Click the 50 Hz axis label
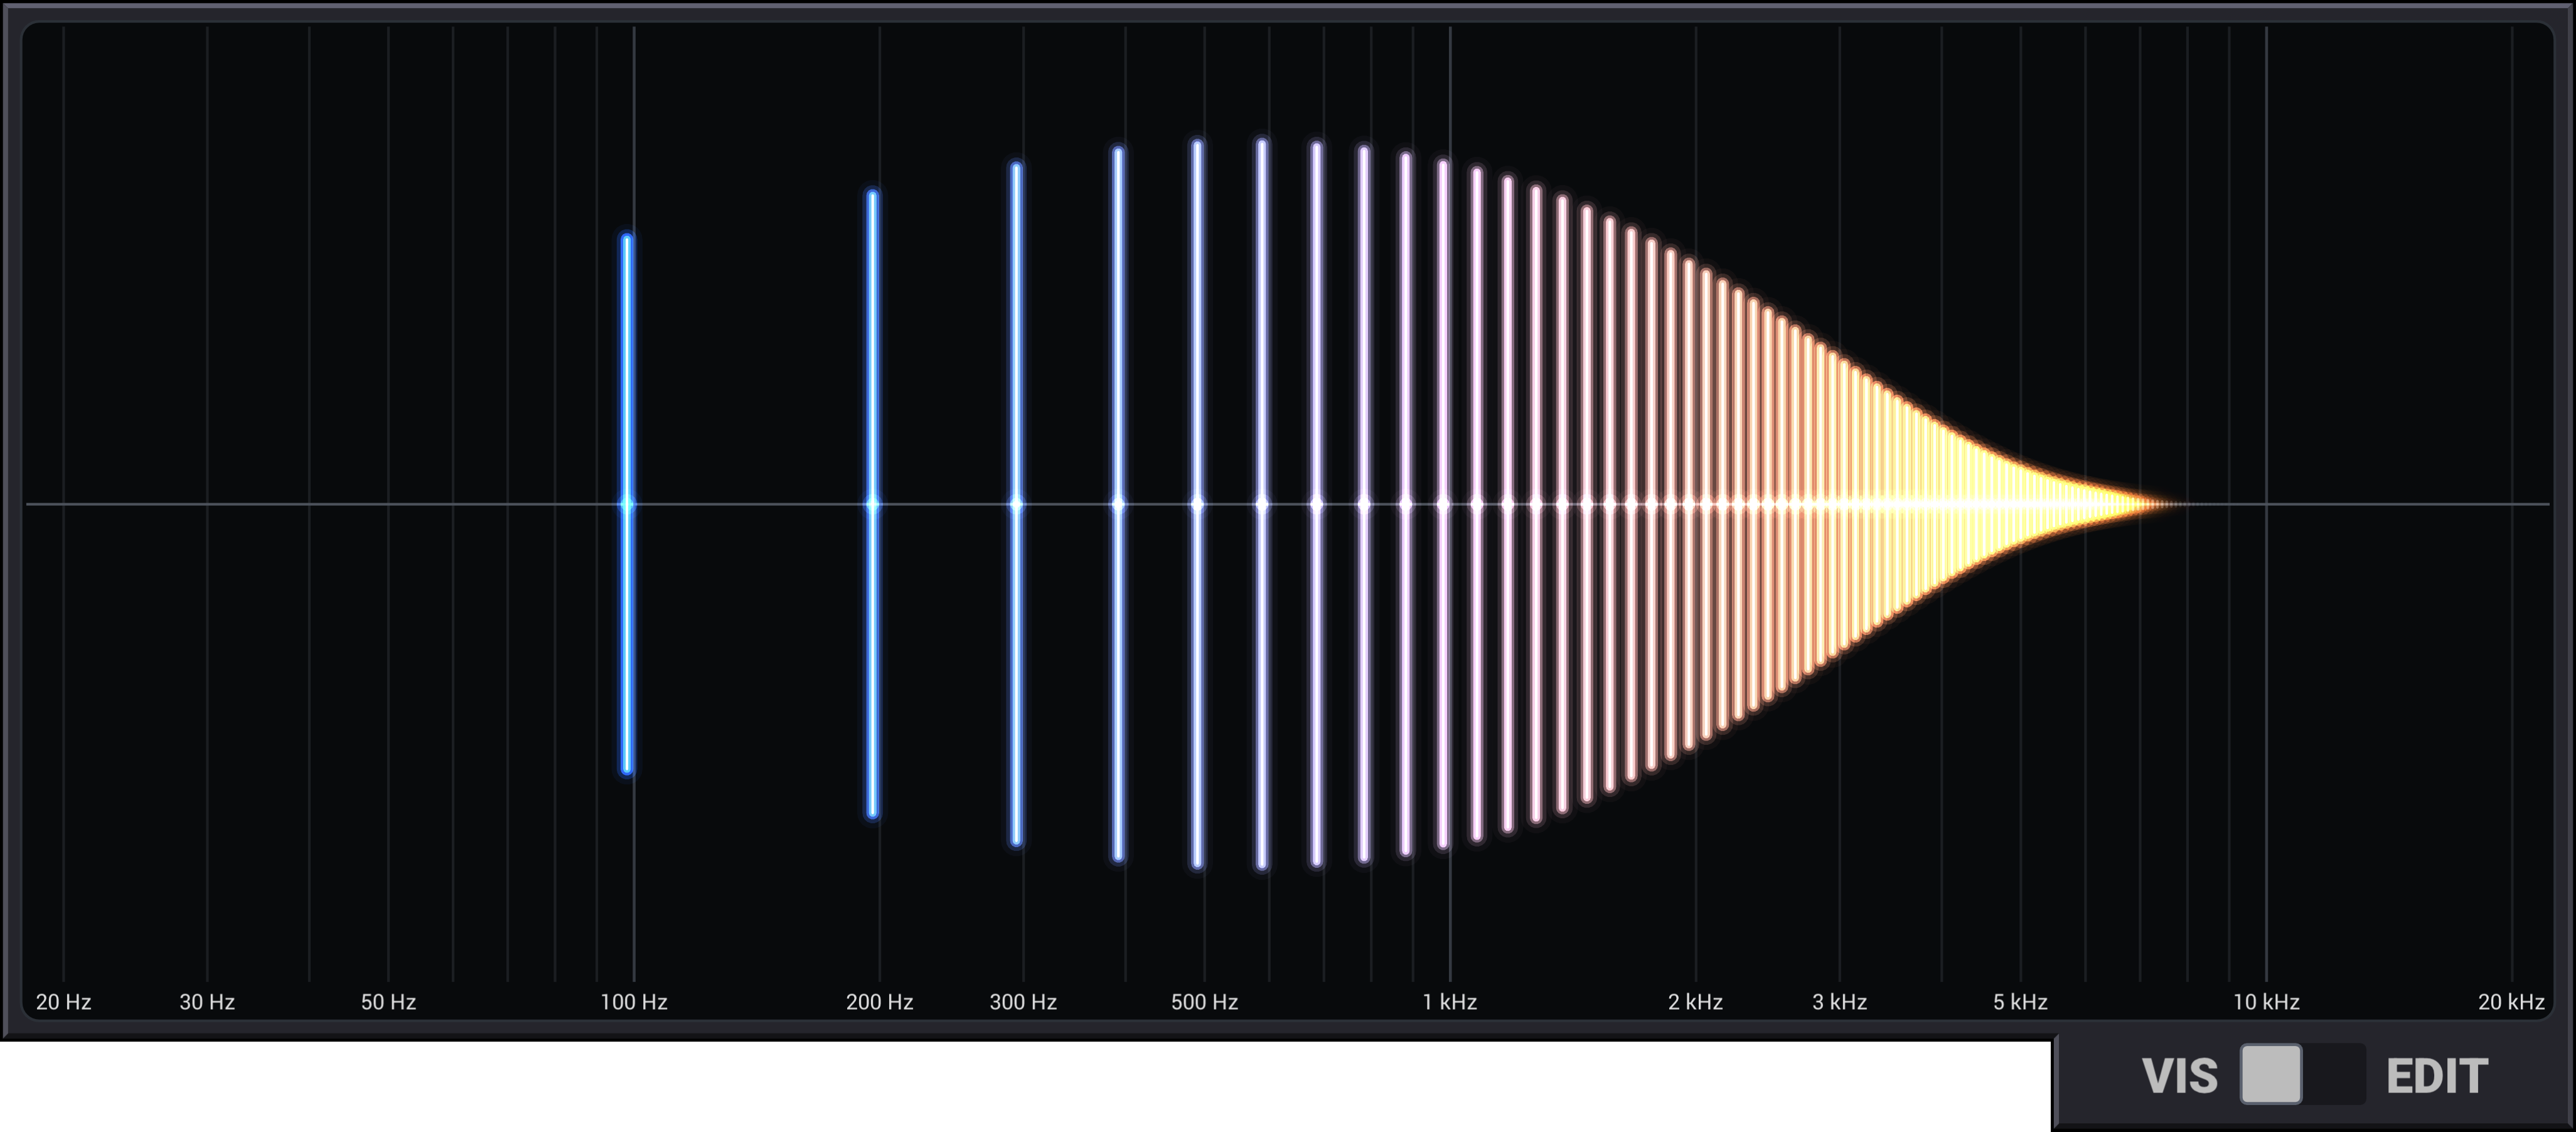The width and height of the screenshot is (2576, 1132). (x=388, y=1001)
